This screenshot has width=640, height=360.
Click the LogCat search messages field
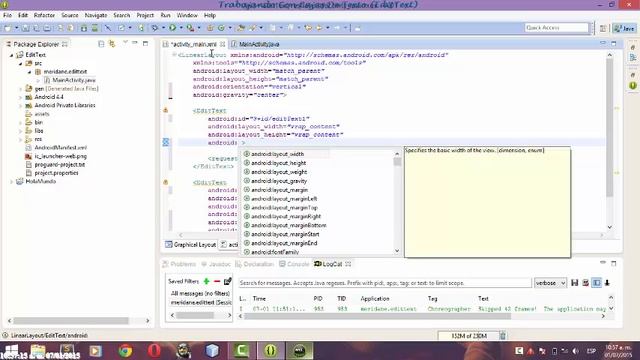[384, 283]
